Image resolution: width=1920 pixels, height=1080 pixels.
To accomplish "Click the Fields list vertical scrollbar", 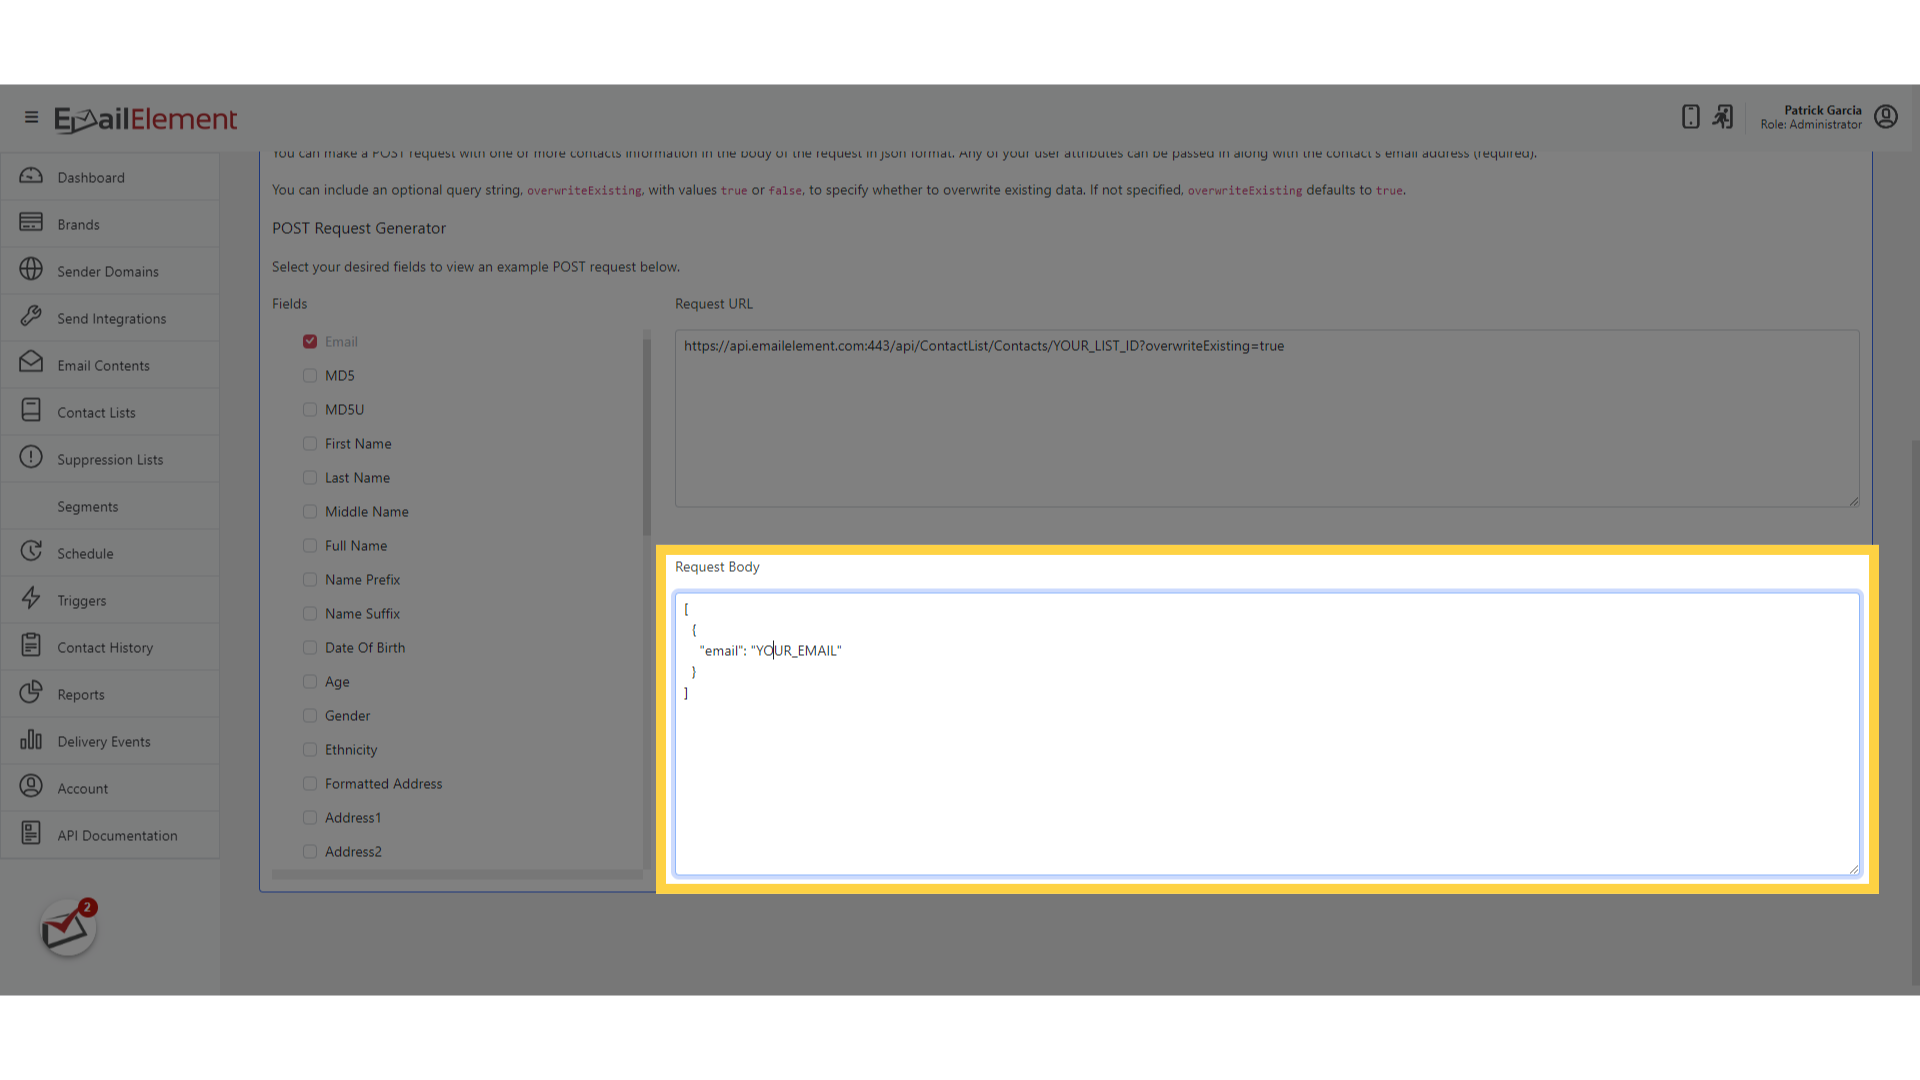I will (647, 436).
